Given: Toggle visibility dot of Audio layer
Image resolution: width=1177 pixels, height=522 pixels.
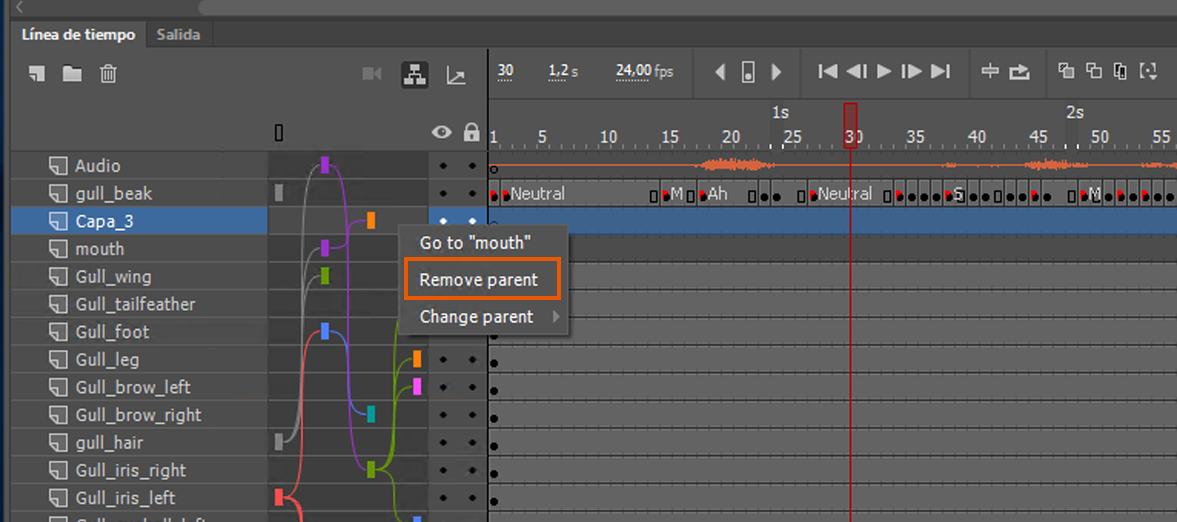Looking at the screenshot, I should (443, 166).
